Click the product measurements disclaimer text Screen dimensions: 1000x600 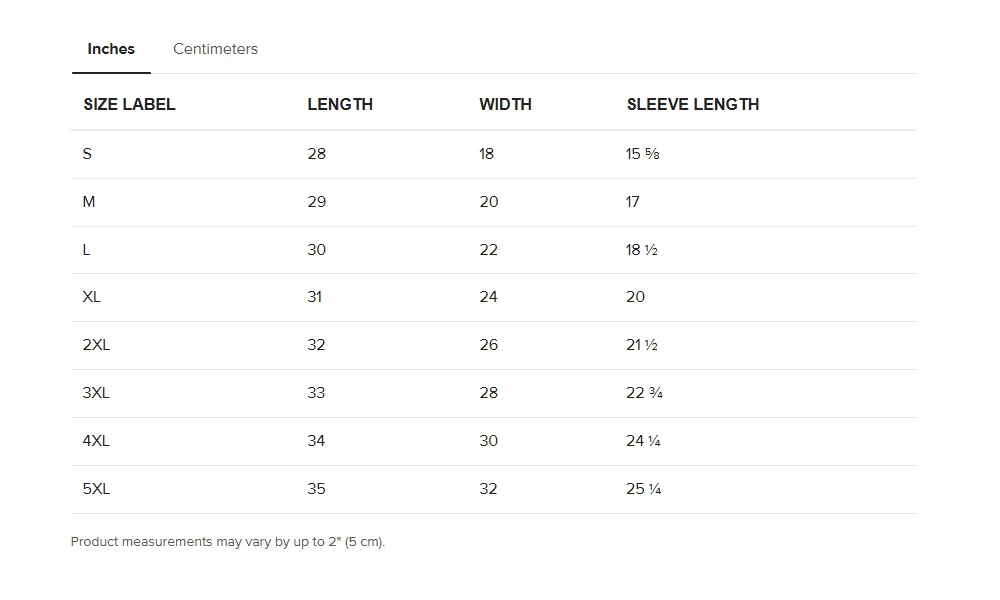point(228,542)
